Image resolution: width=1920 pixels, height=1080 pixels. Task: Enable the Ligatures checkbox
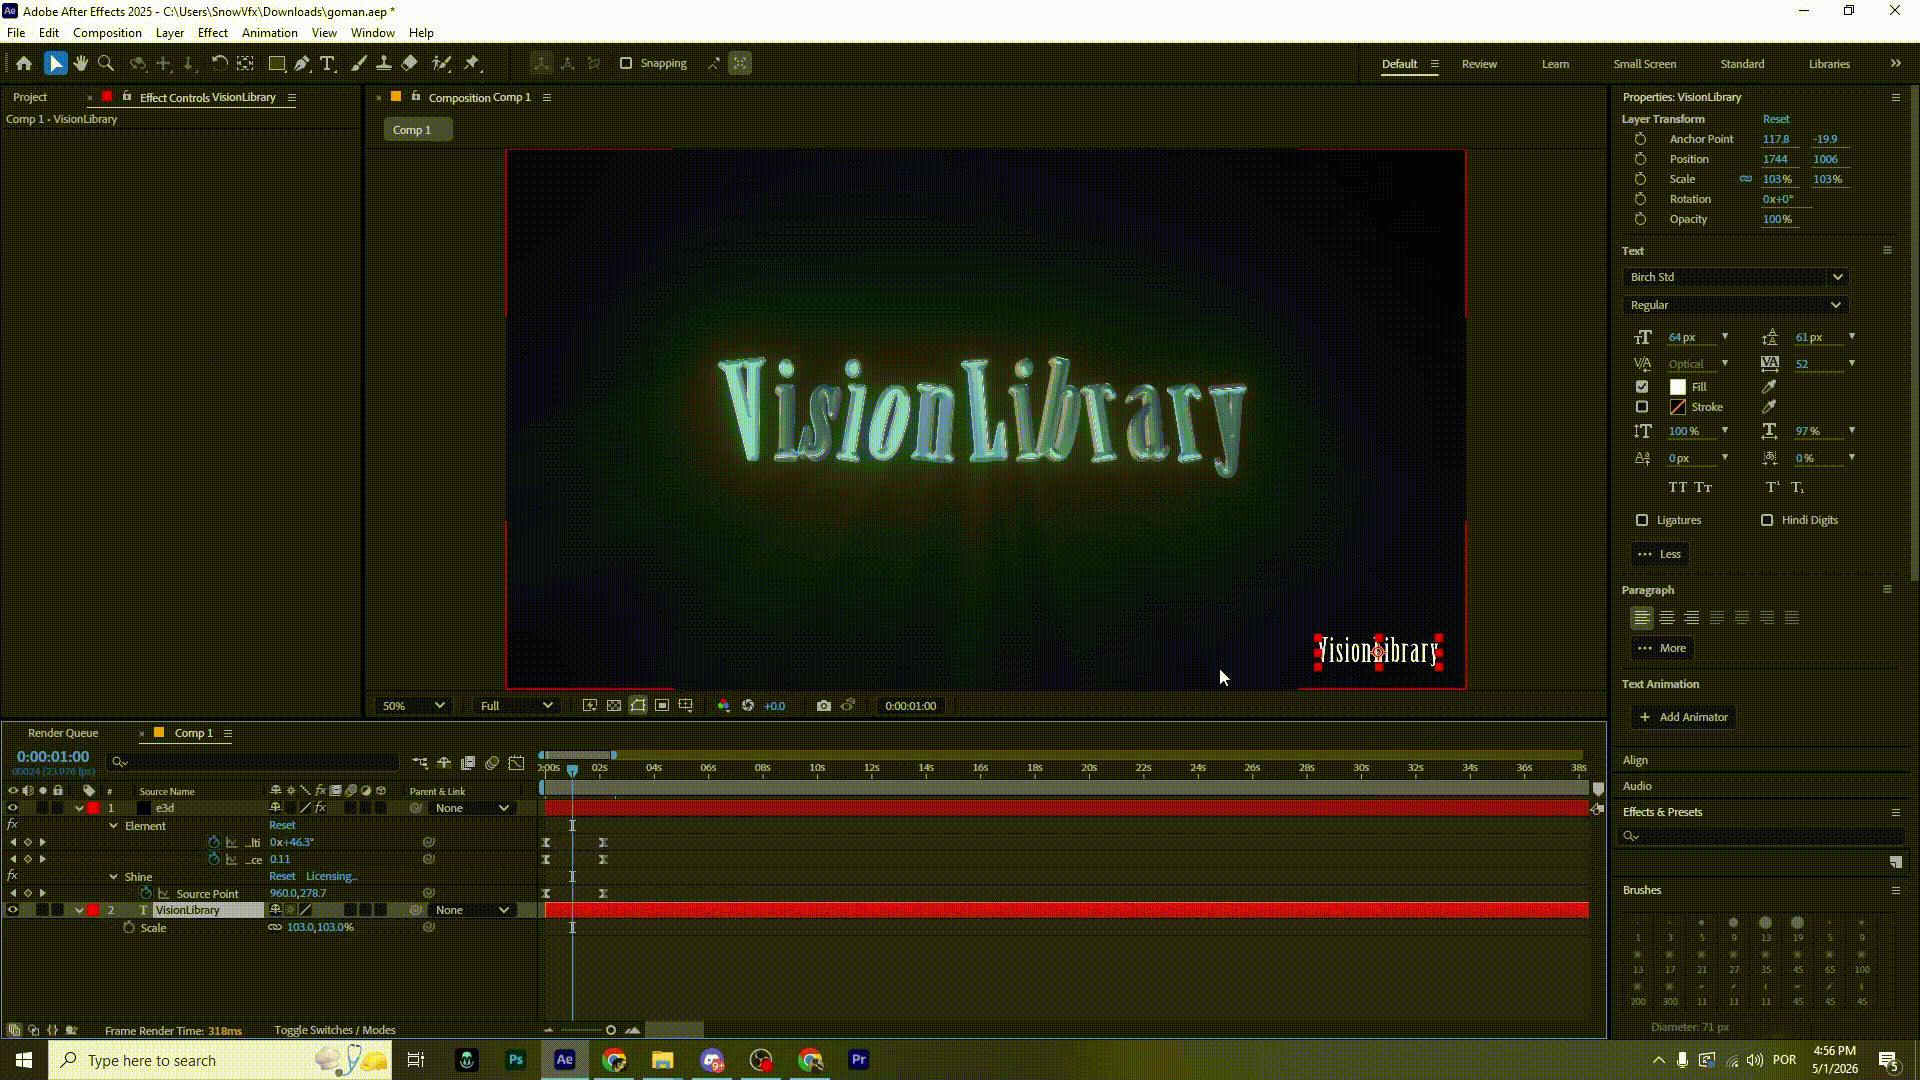(x=1642, y=520)
